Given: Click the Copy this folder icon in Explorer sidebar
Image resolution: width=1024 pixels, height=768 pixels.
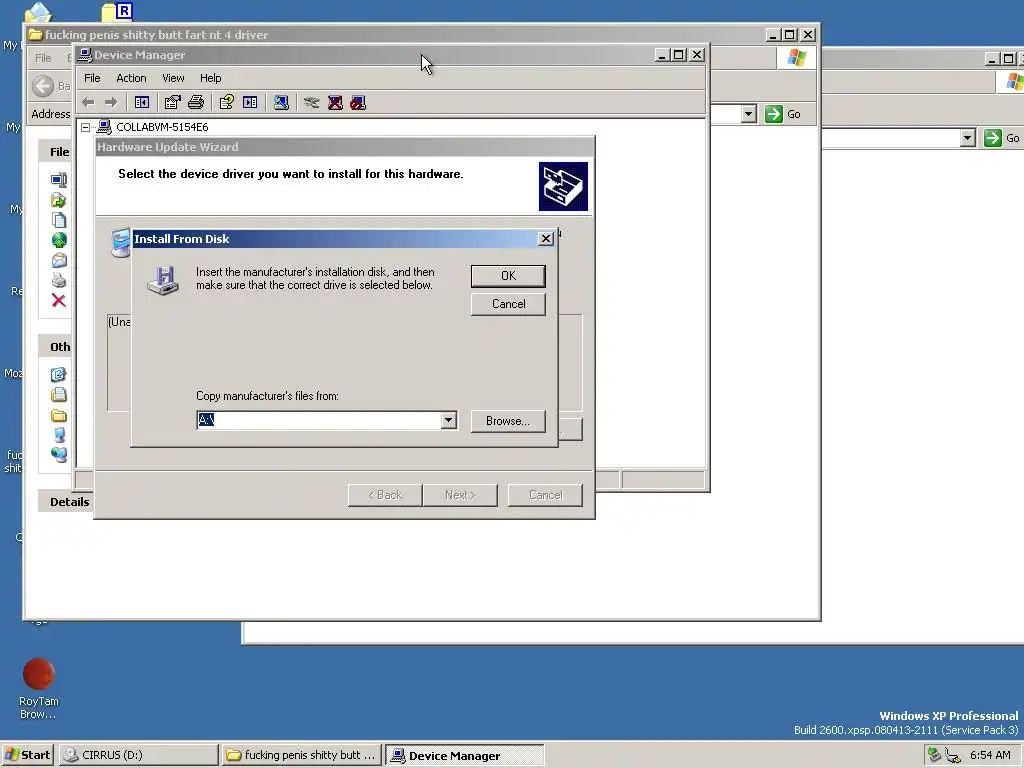Looking at the screenshot, I should 59,220.
